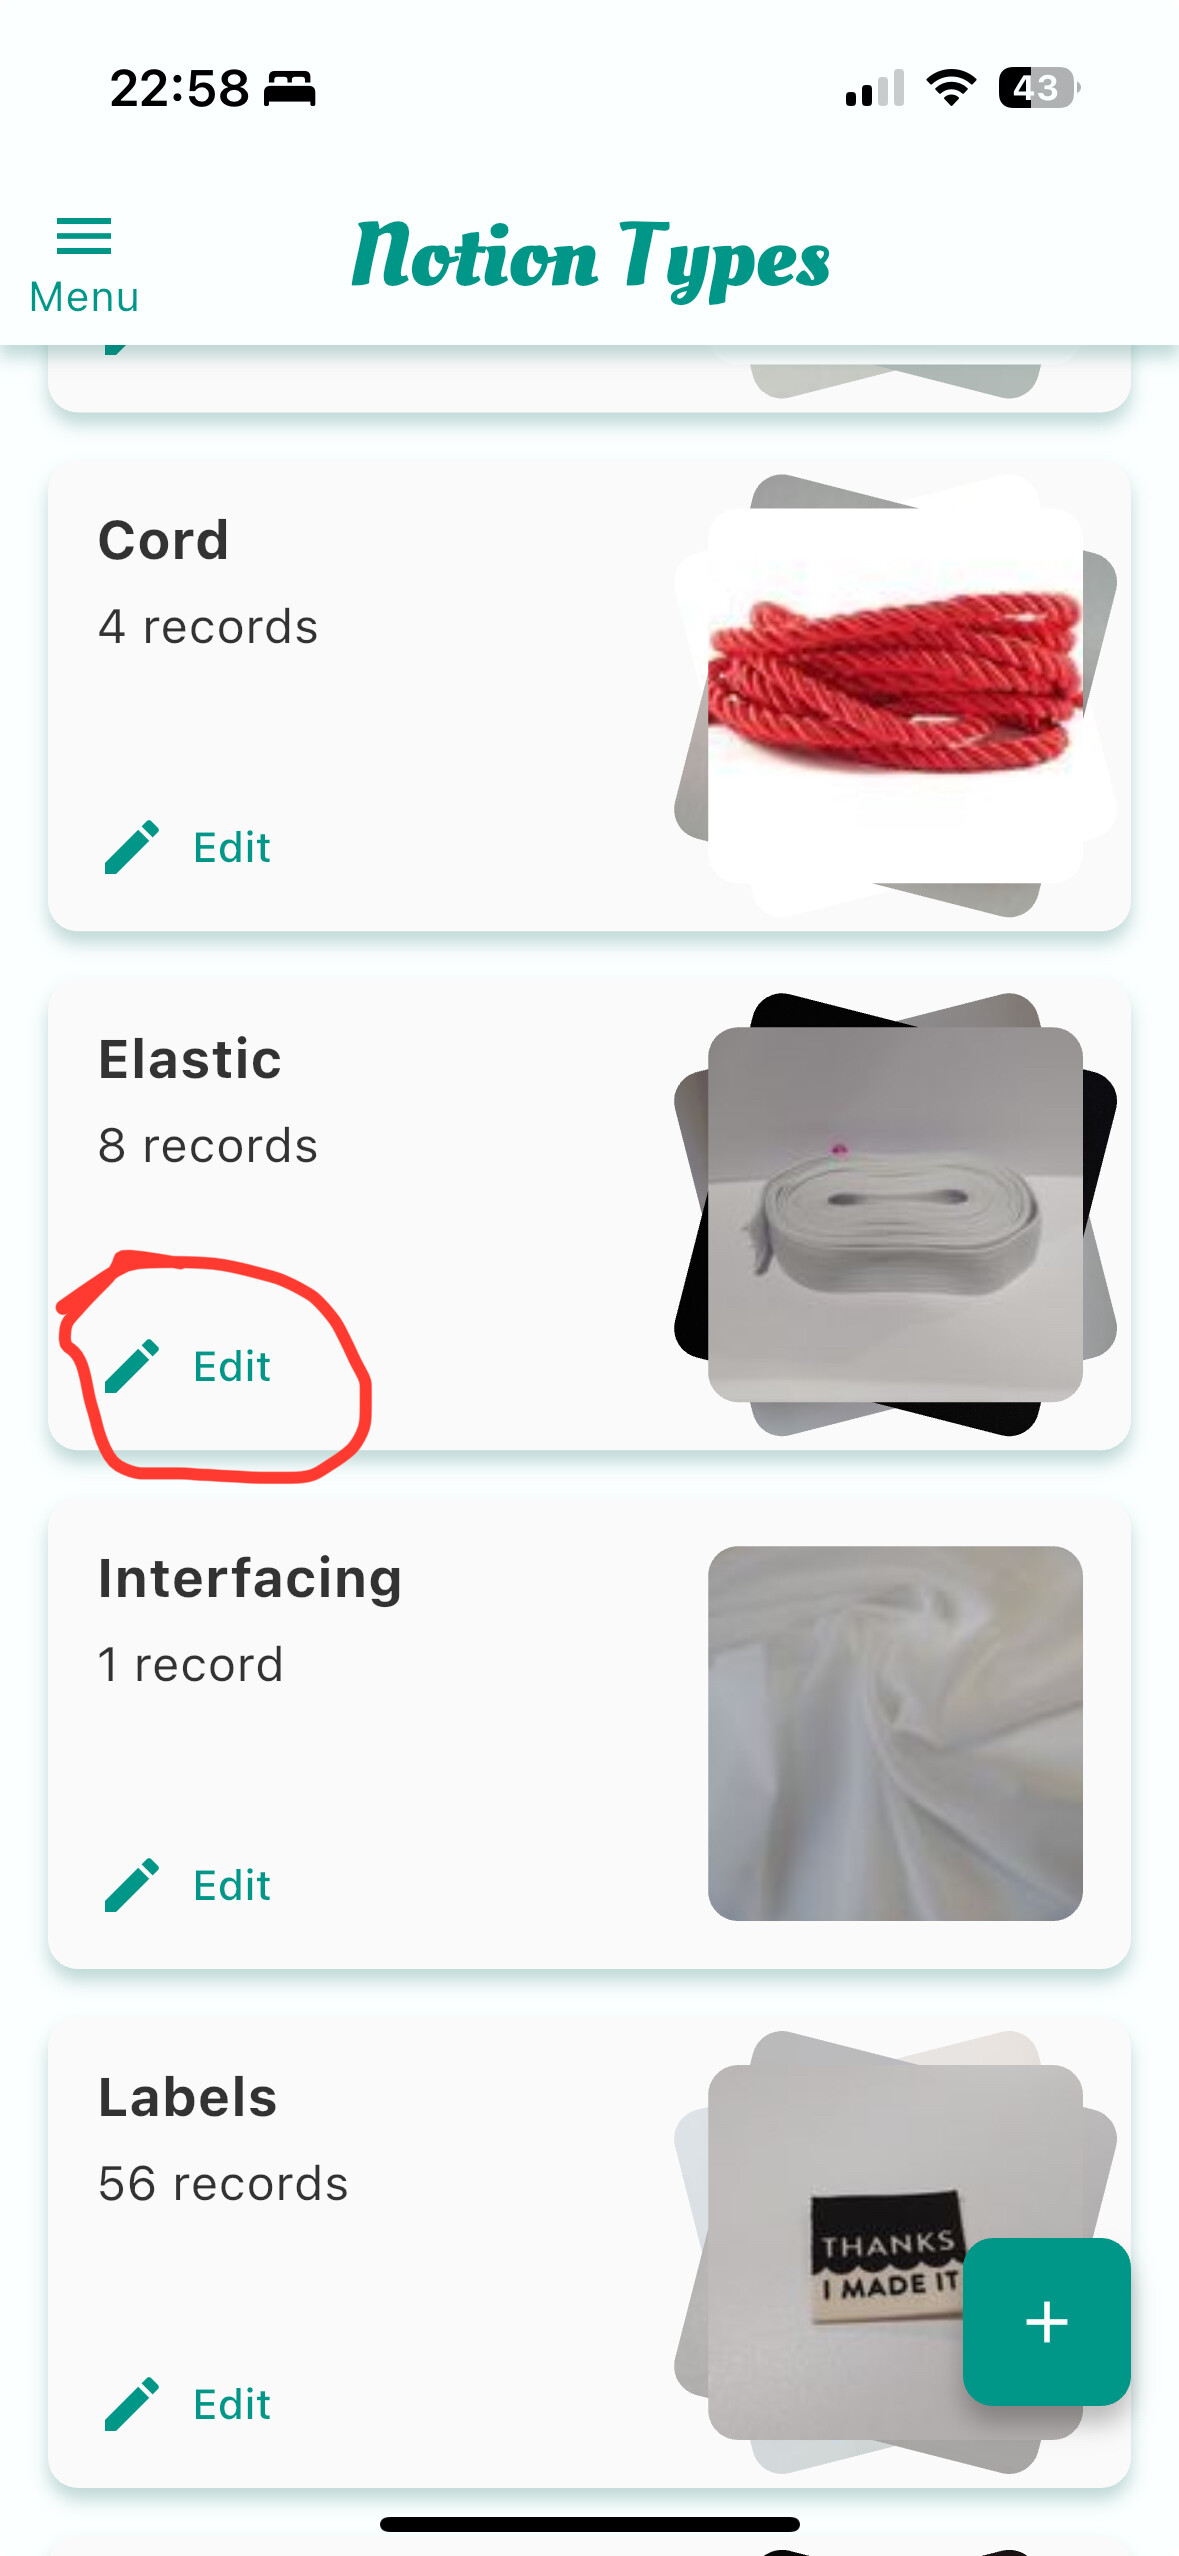Select the Elastic 8 records entry
This screenshot has width=1179, height=2556.
tap(208, 1146)
